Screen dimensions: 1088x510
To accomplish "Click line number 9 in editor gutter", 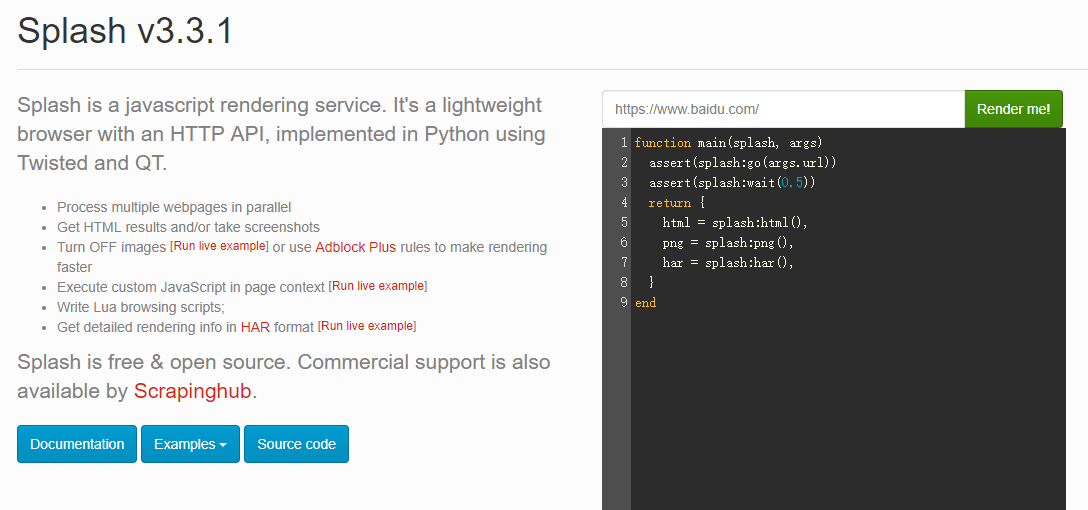I will [623, 302].
